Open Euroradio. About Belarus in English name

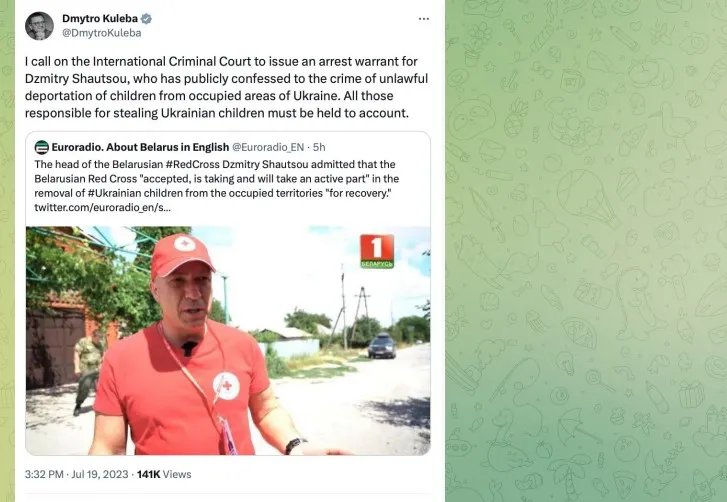[x=140, y=147]
